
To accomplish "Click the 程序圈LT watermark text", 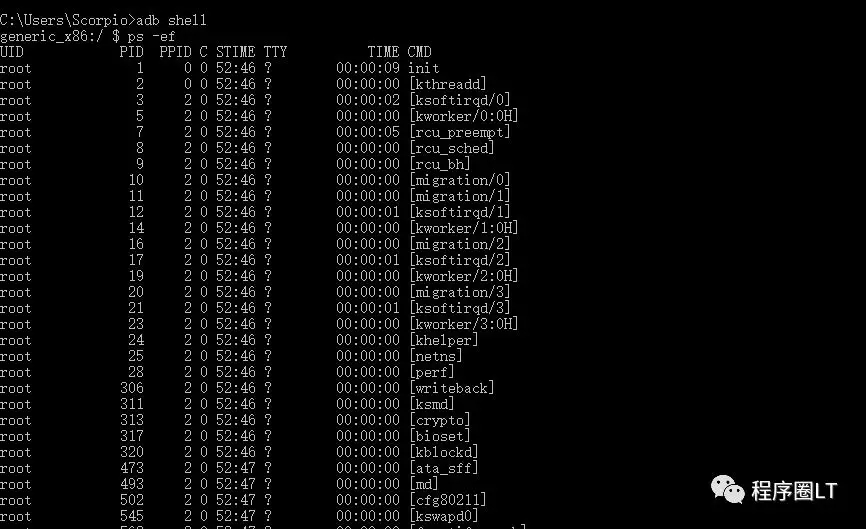I will pos(794,490).
